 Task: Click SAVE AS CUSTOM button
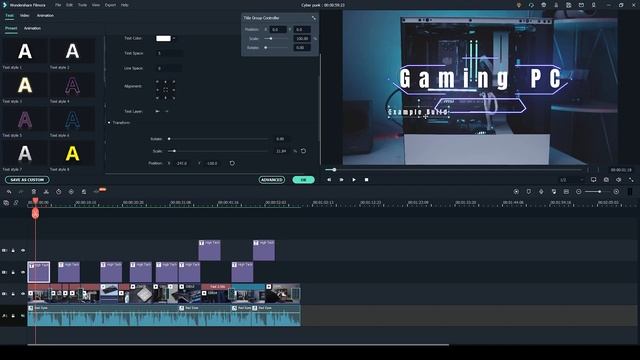[27, 180]
